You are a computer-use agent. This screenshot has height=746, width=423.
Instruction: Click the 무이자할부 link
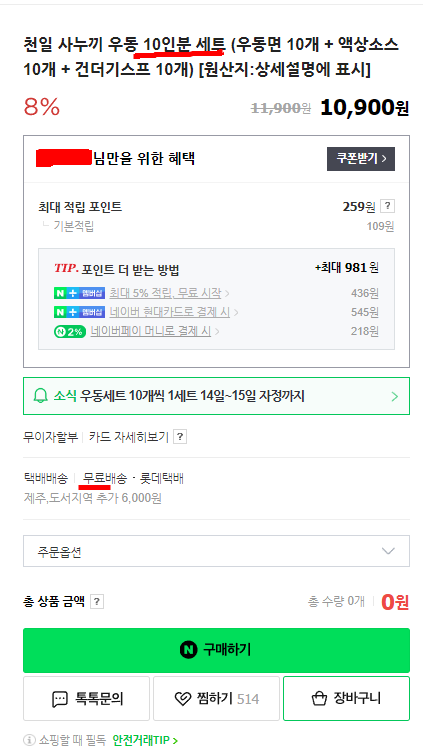pos(50,437)
